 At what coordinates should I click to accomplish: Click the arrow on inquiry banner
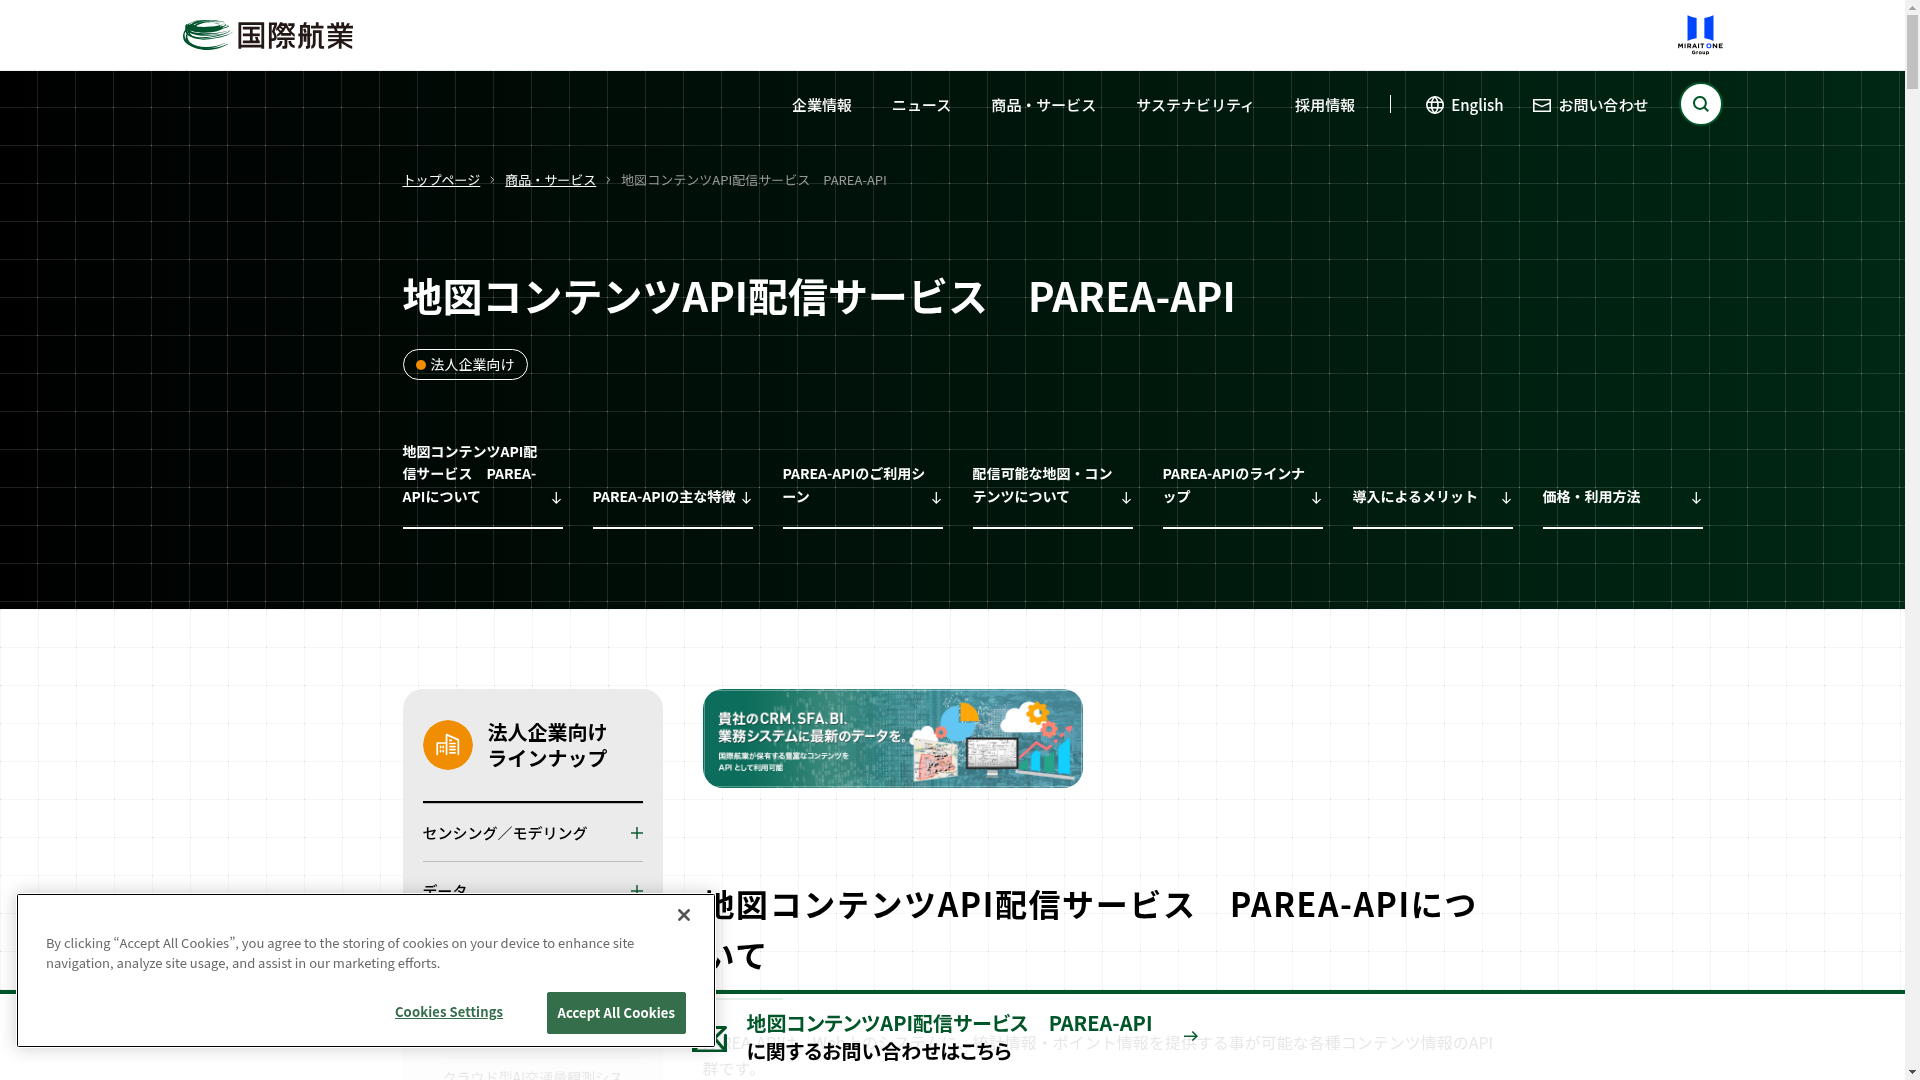(1190, 1037)
